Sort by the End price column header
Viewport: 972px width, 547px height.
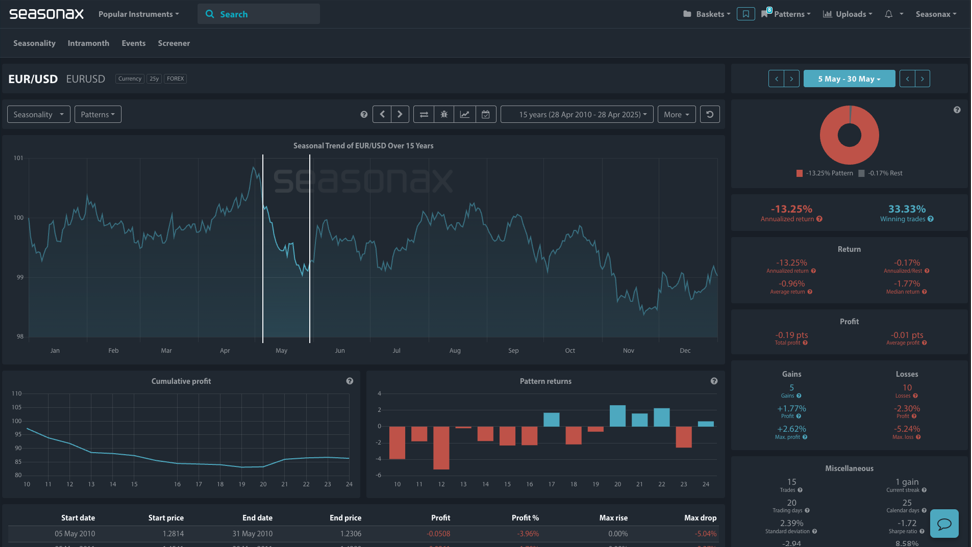[345, 517]
